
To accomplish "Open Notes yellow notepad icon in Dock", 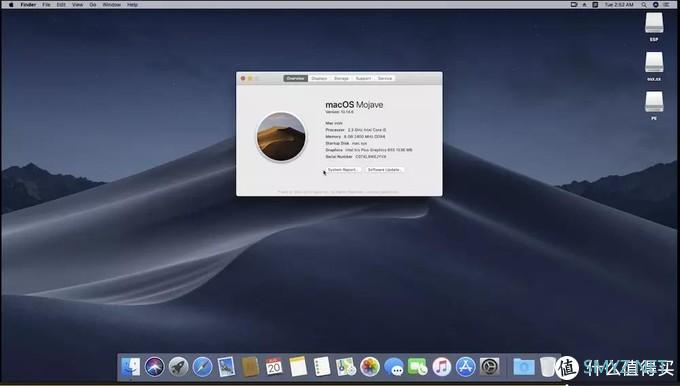I will pyautogui.click(x=298, y=367).
